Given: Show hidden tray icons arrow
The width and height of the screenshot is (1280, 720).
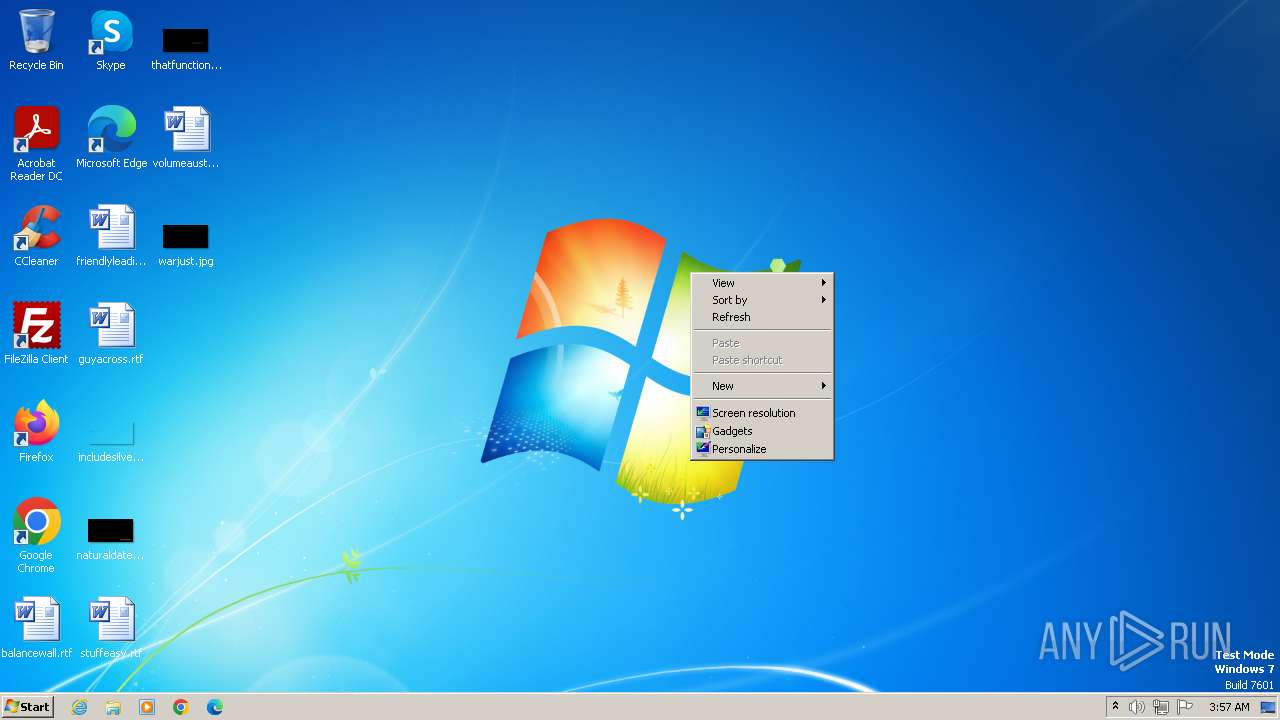Looking at the screenshot, I should click(1115, 707).
